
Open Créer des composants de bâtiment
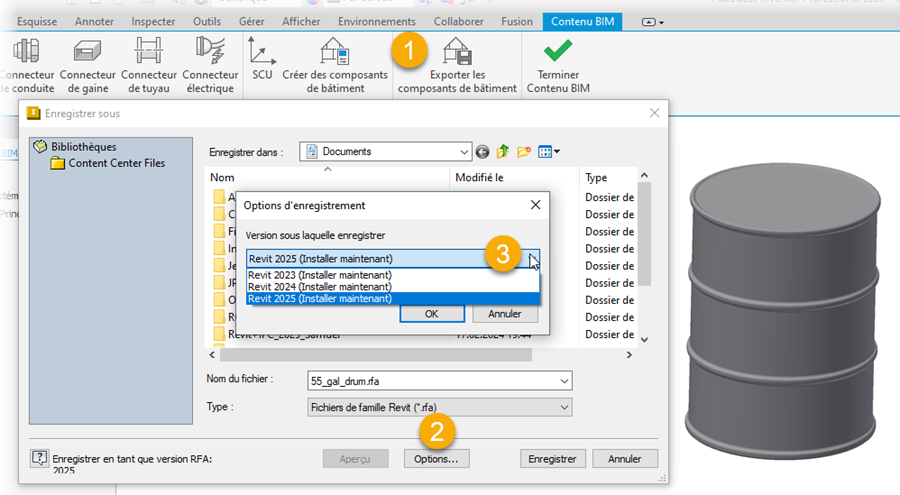[335, 65]
